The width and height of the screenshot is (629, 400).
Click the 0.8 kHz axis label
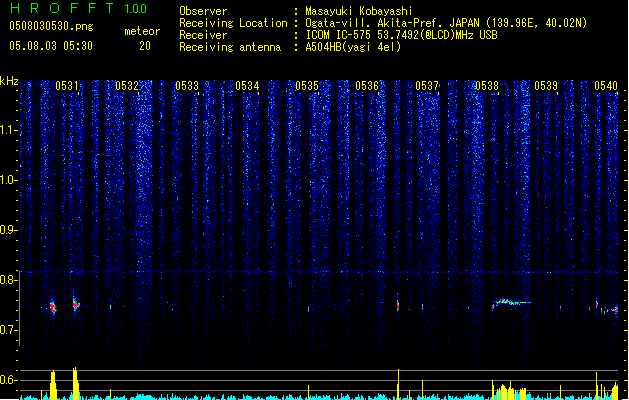coord(8,280)
